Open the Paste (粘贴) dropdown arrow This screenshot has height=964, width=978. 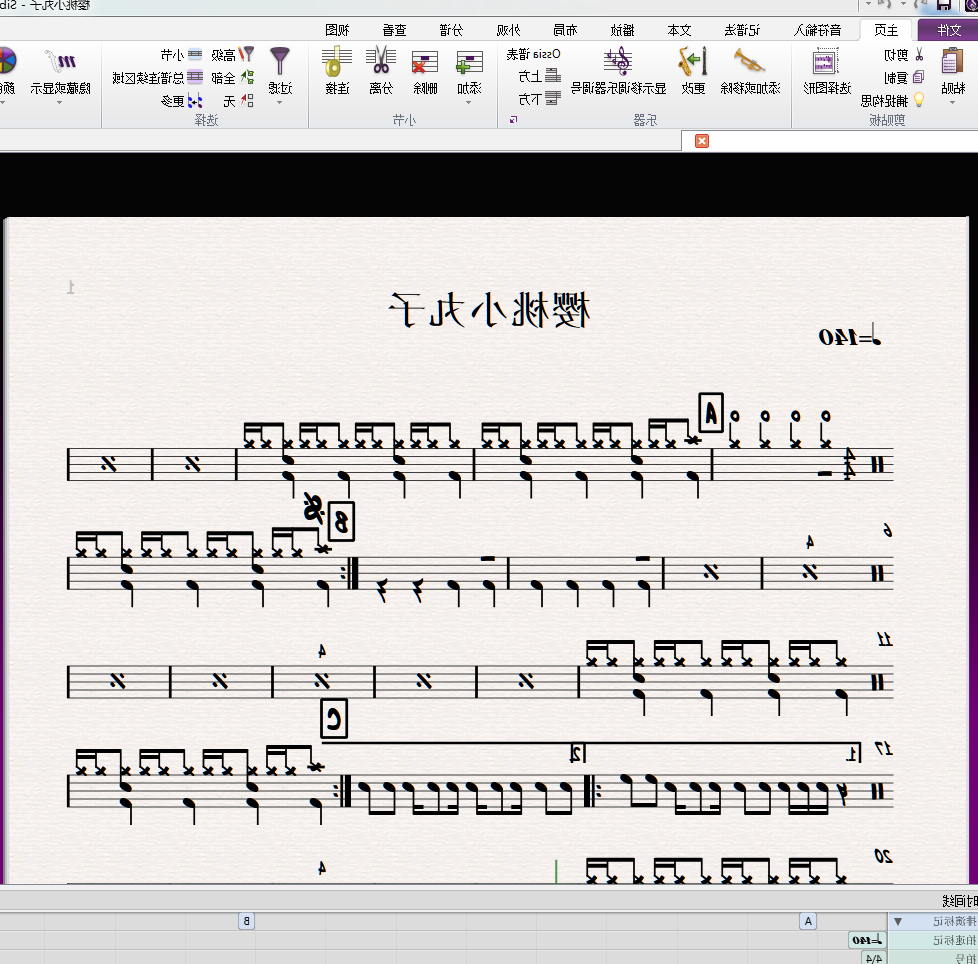(x=952, y=102)
